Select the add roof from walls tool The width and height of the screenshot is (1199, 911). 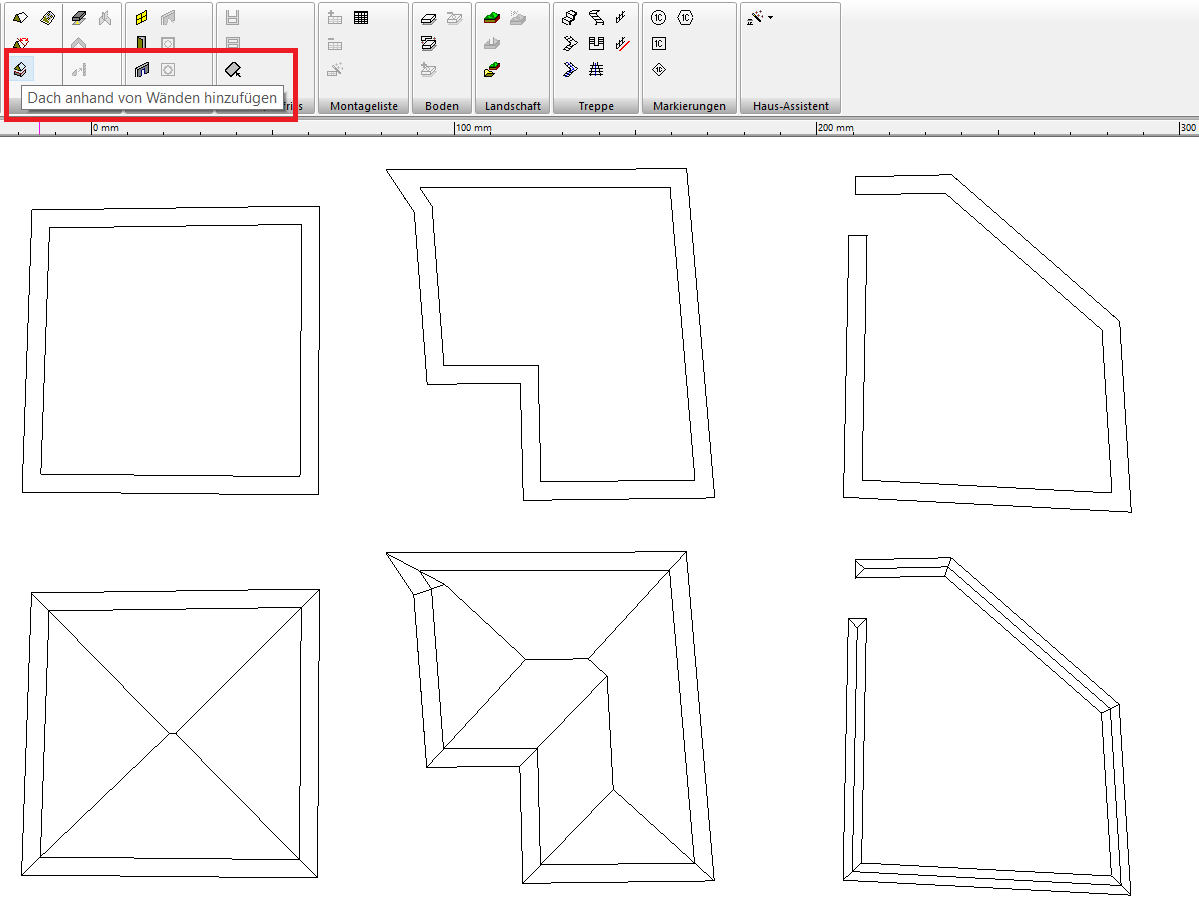20,70
